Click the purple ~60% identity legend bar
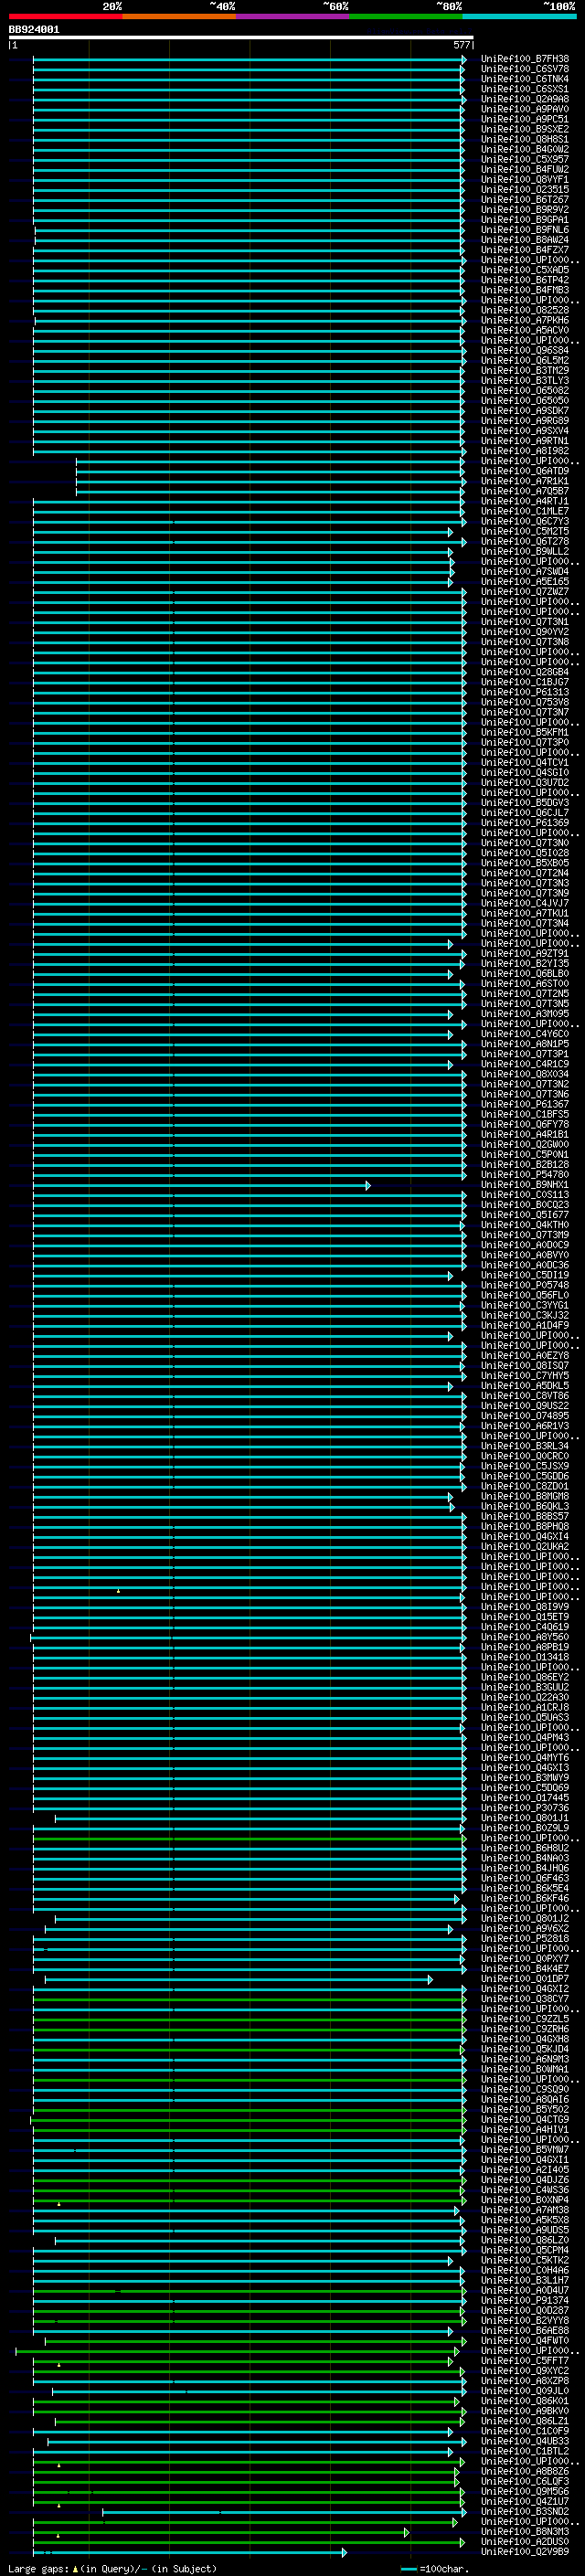Viewport: 585px width, 2576px height. point(292,16)
